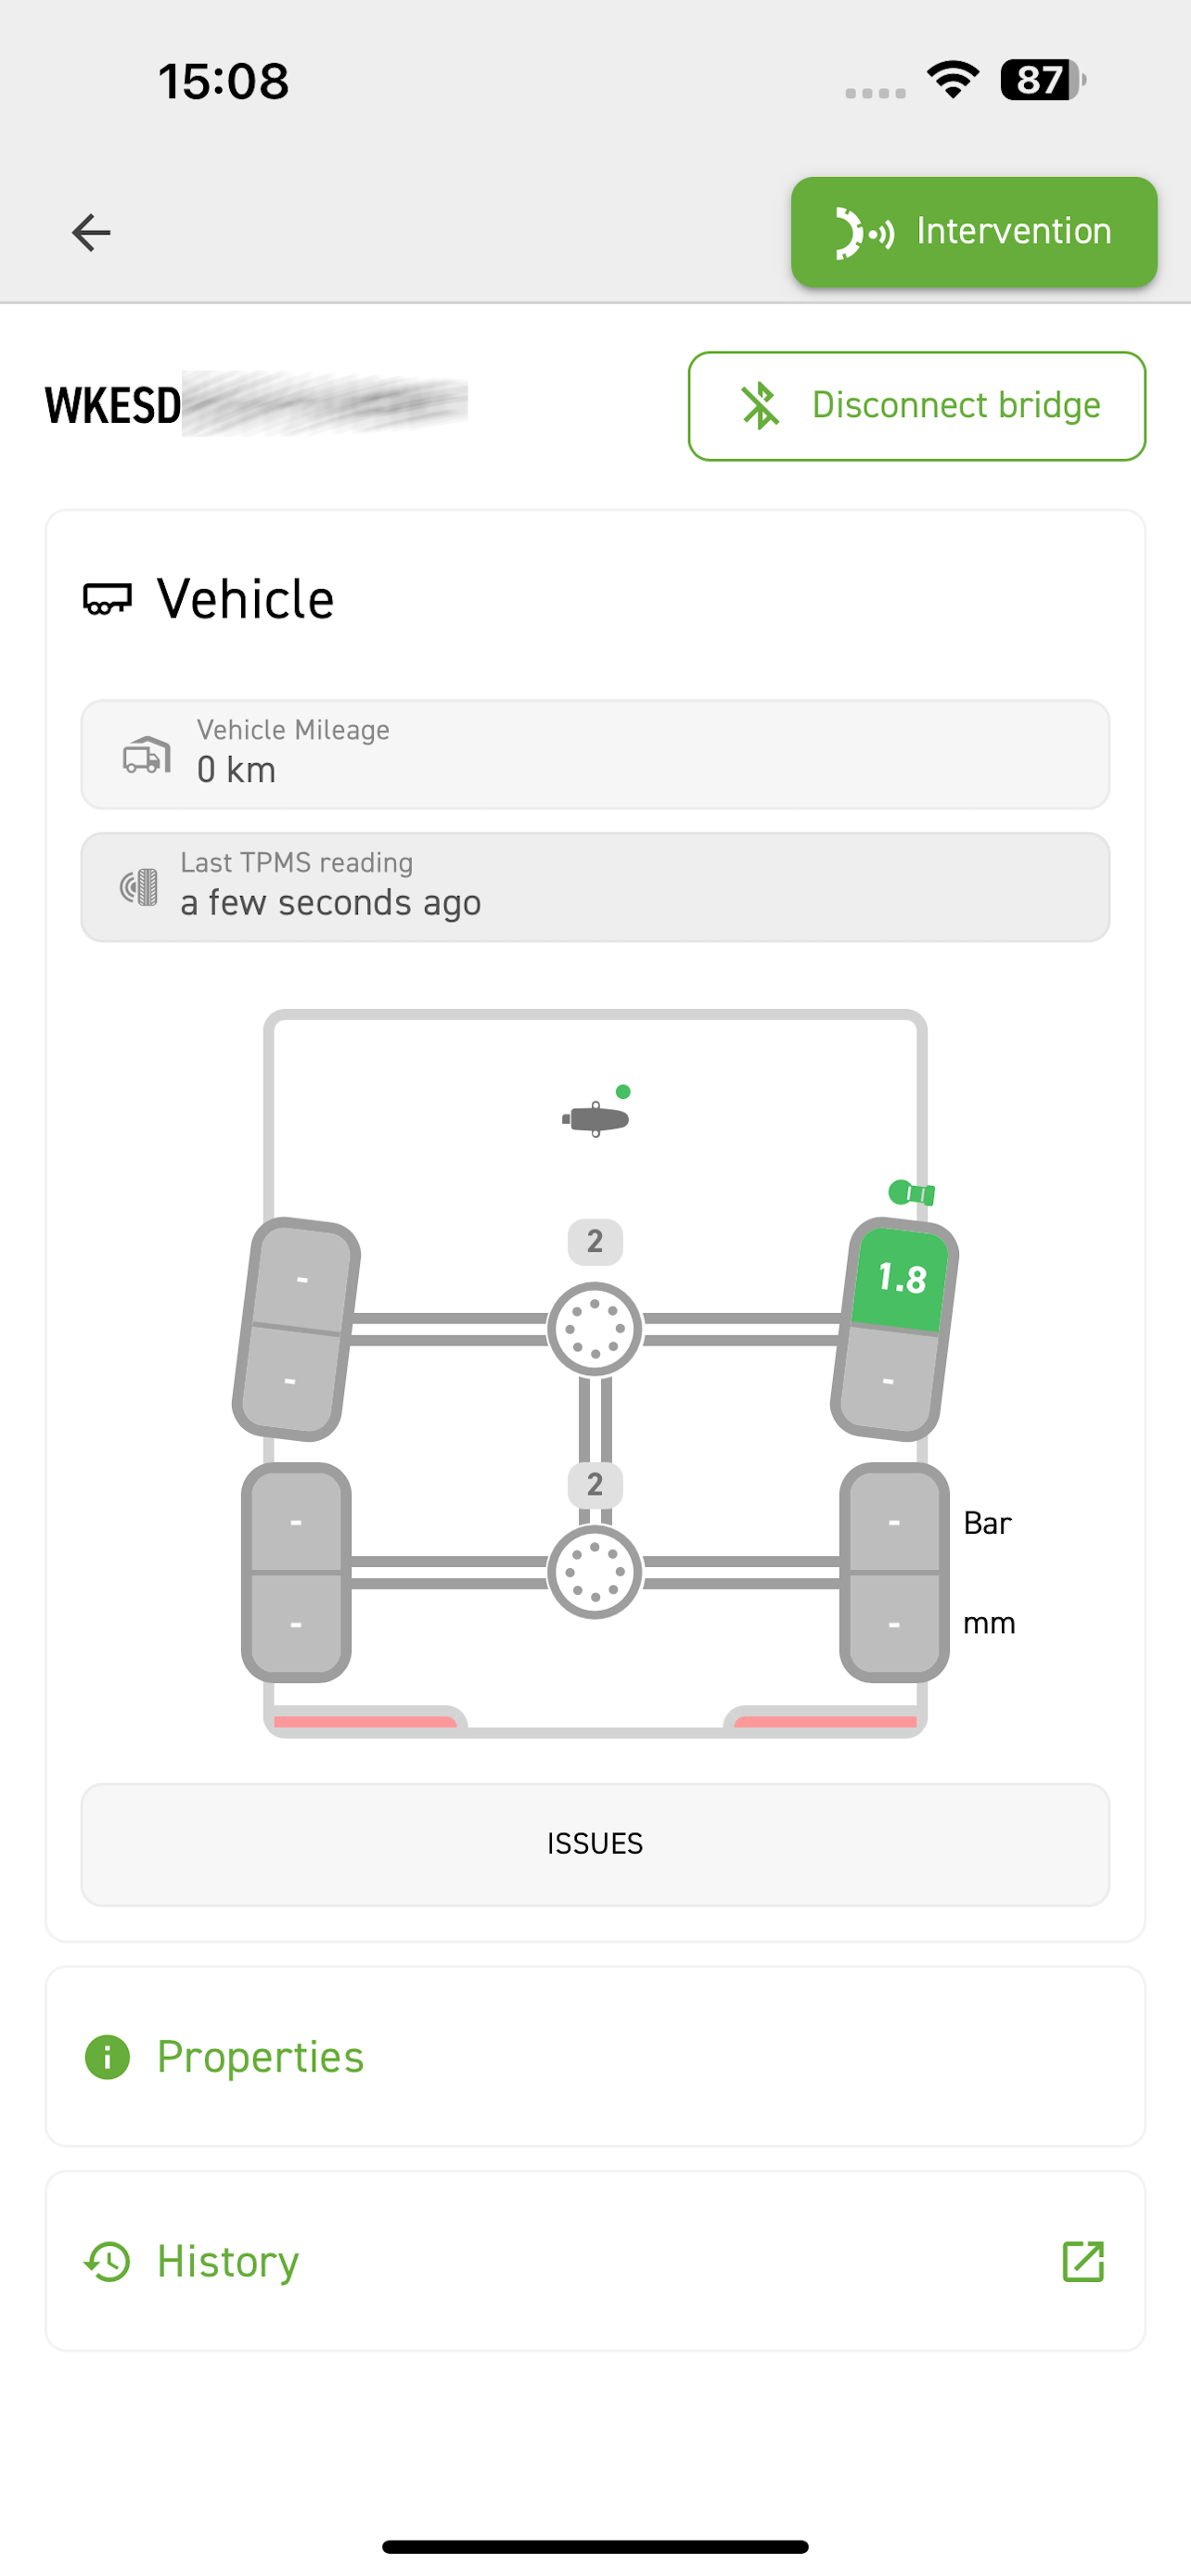Tap the green TPMS sensor icon

click(x=911, y=1191)
